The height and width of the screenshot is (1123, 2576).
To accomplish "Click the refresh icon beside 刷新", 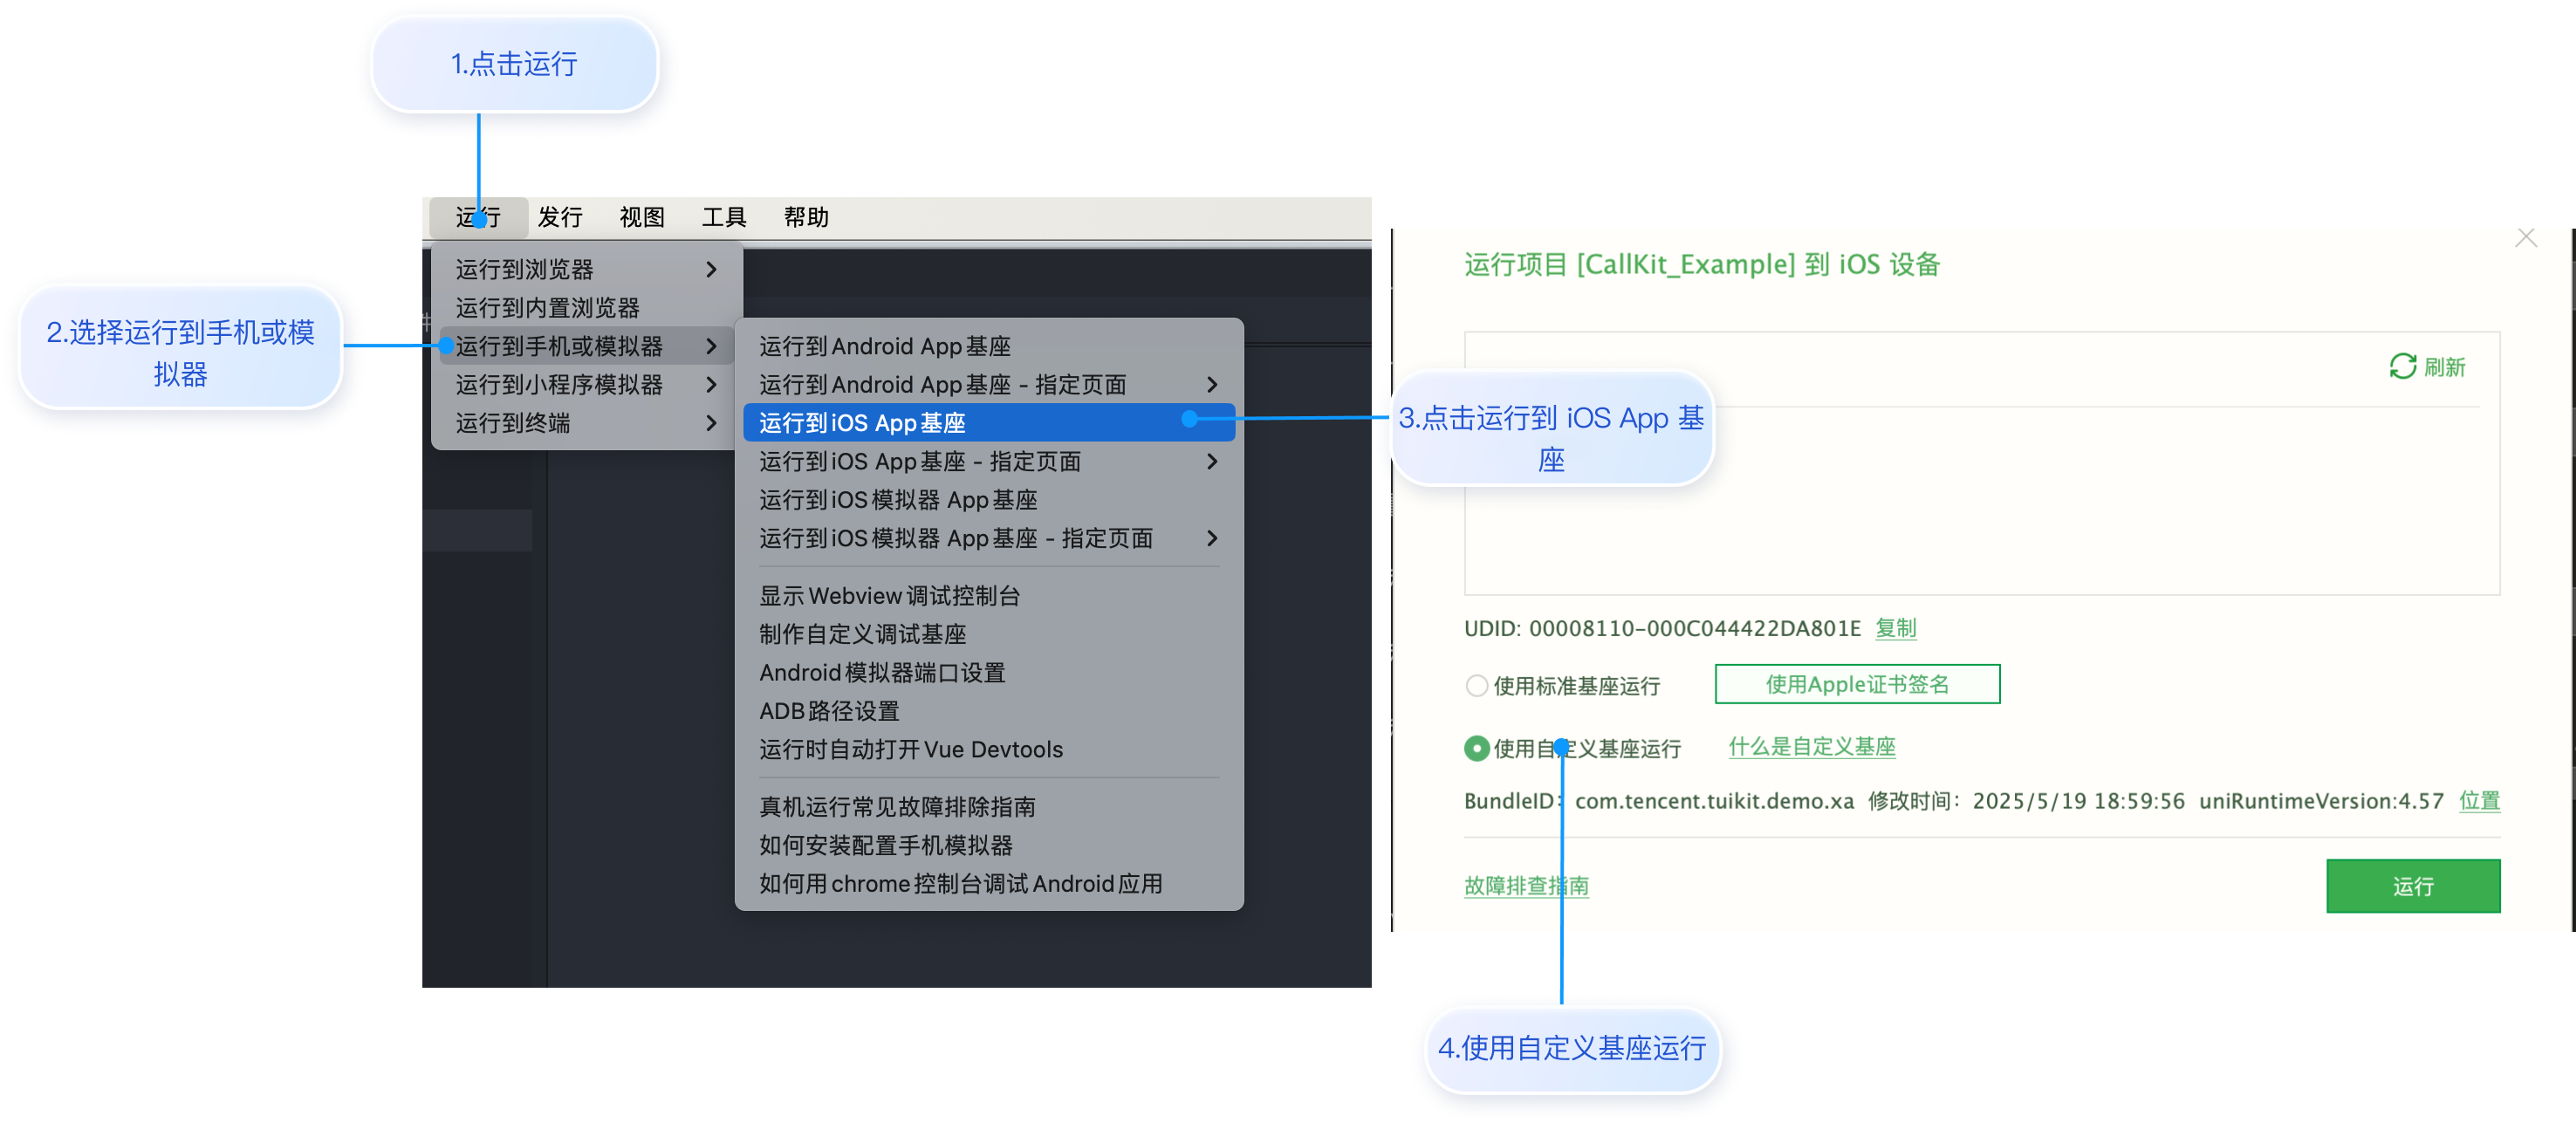I will 2402,367.
